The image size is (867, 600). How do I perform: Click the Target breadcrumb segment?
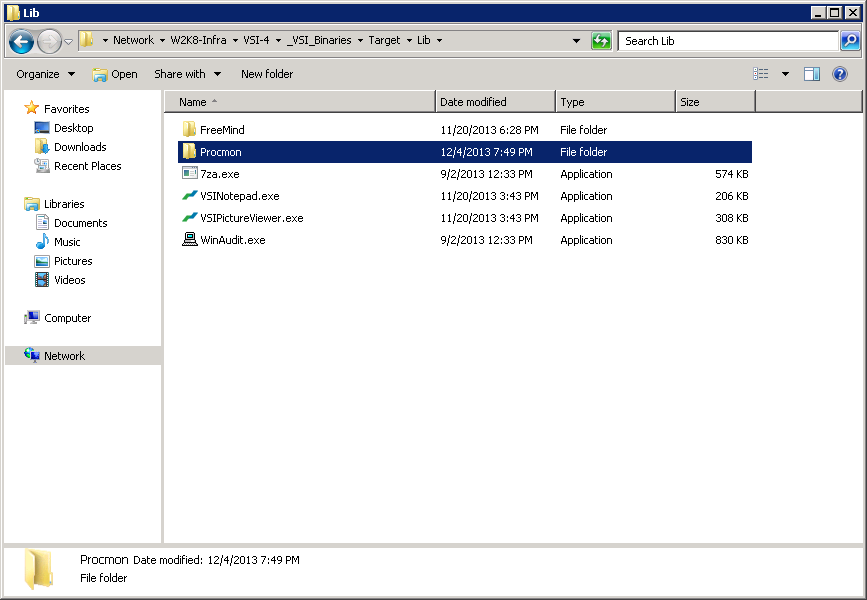pyautogui.click(x=384, y=40)
